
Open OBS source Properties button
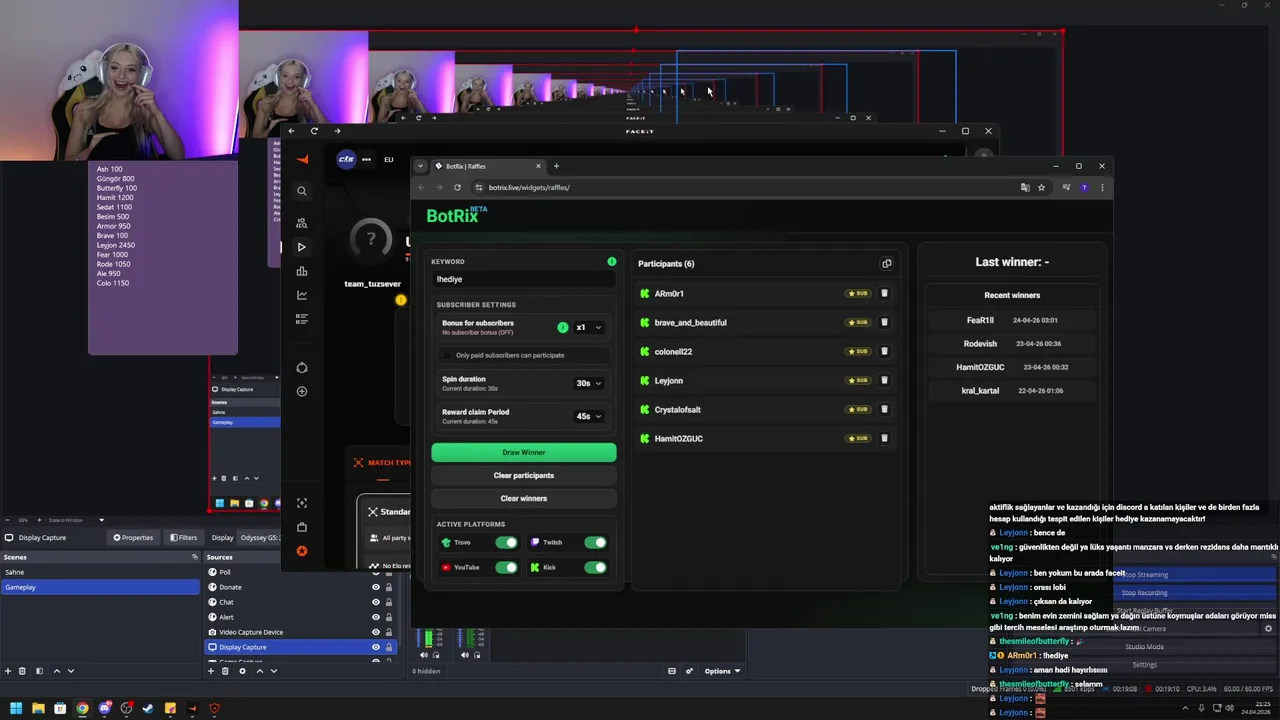point(133,537)
